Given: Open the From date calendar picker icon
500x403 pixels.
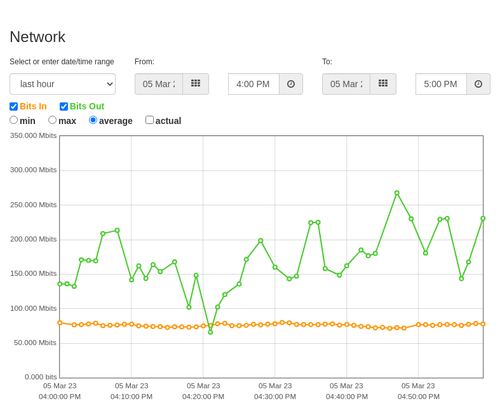Looking at the screenshot, I should (x=196, y=84).
